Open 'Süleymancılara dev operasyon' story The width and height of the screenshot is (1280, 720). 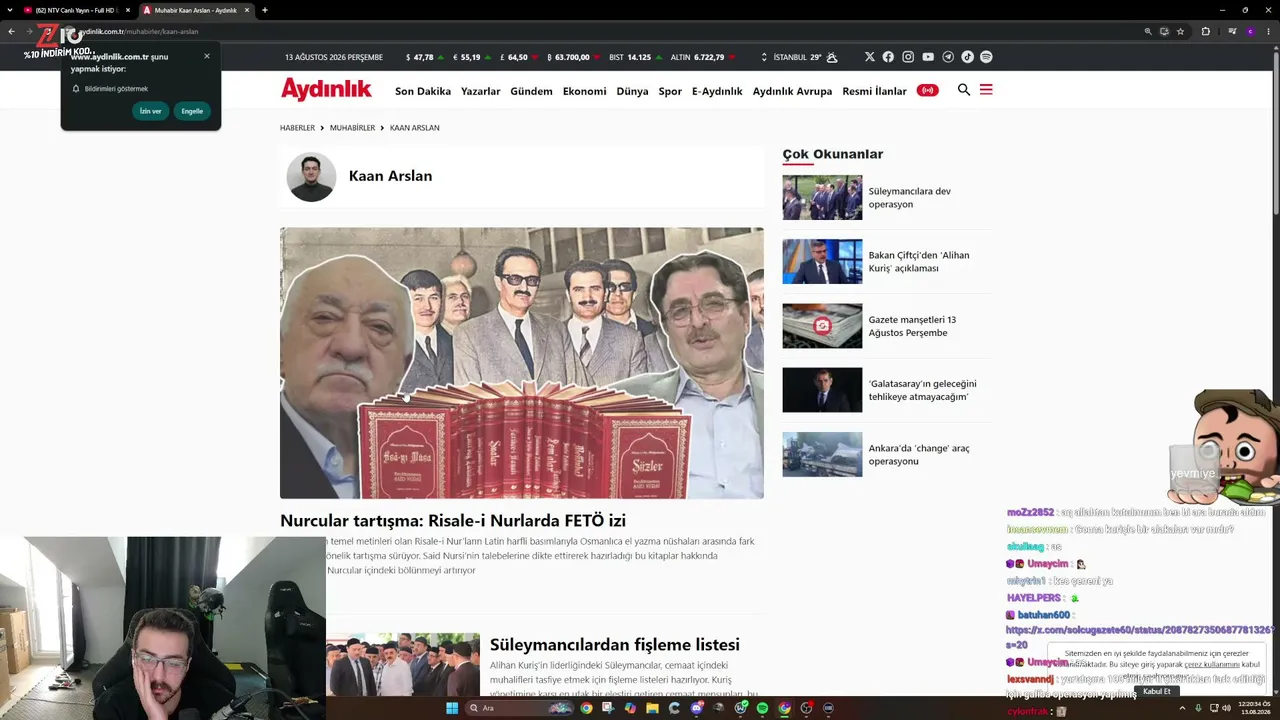pos(909,198)
